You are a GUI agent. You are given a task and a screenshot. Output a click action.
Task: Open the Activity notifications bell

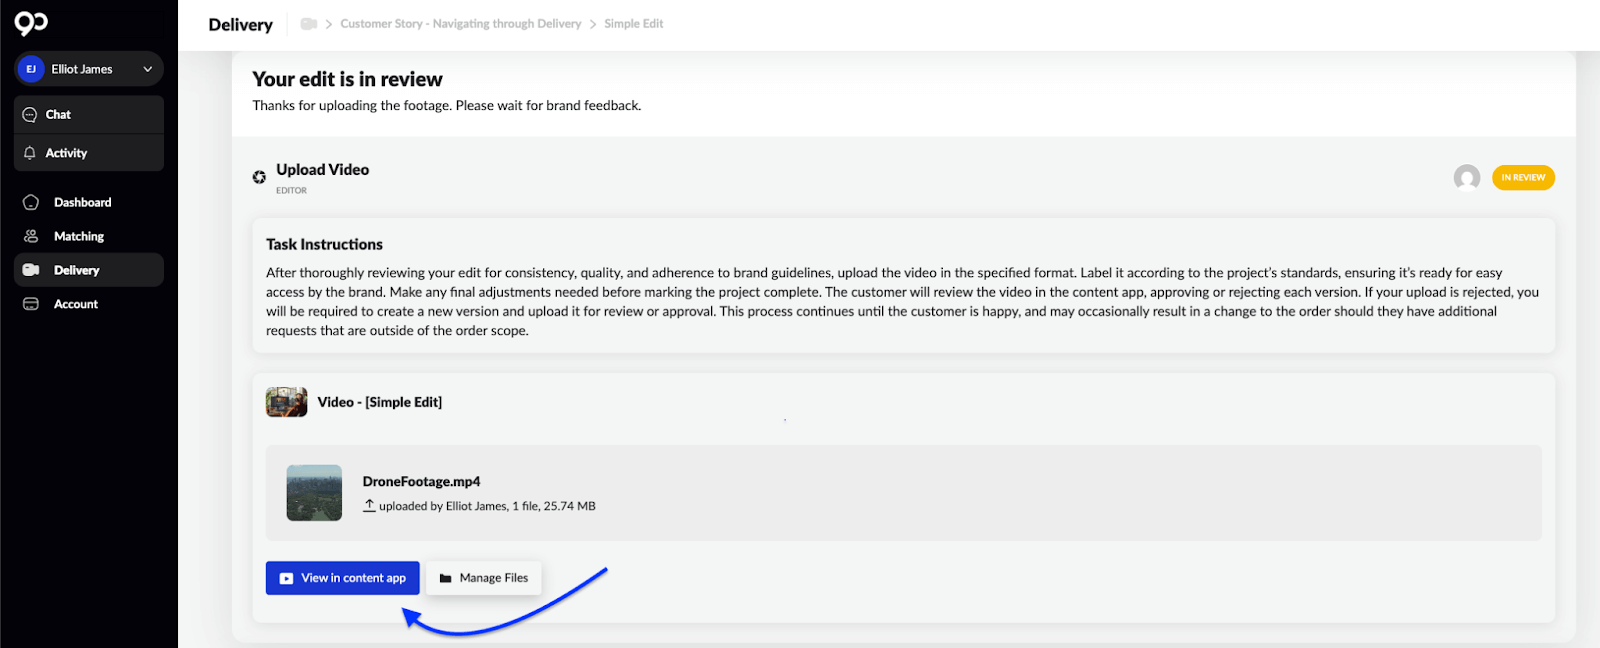[30, 153]
